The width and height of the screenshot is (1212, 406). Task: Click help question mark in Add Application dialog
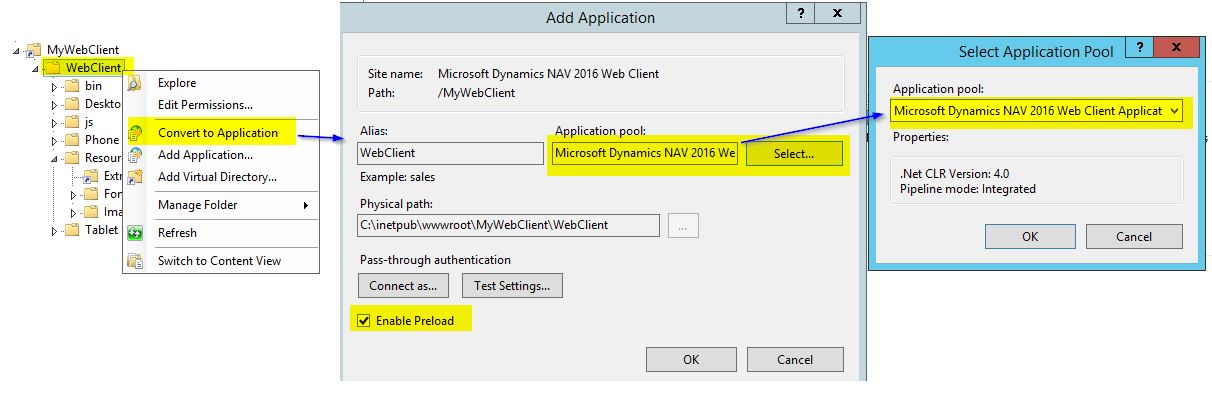pyautogui.click(x=800, y=13)
